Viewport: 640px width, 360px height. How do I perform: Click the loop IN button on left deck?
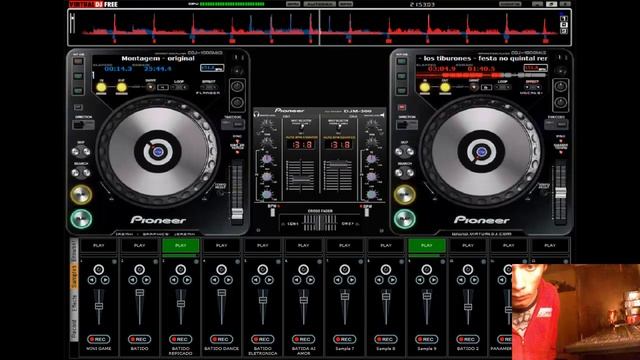(101, 87)
